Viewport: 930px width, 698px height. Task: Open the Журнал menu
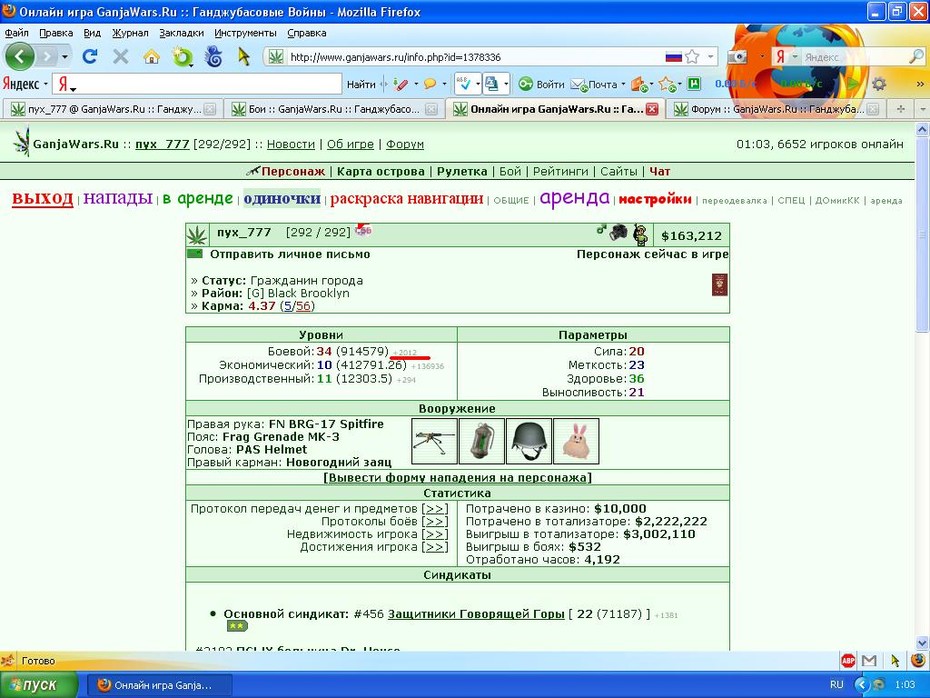[130, 33]
